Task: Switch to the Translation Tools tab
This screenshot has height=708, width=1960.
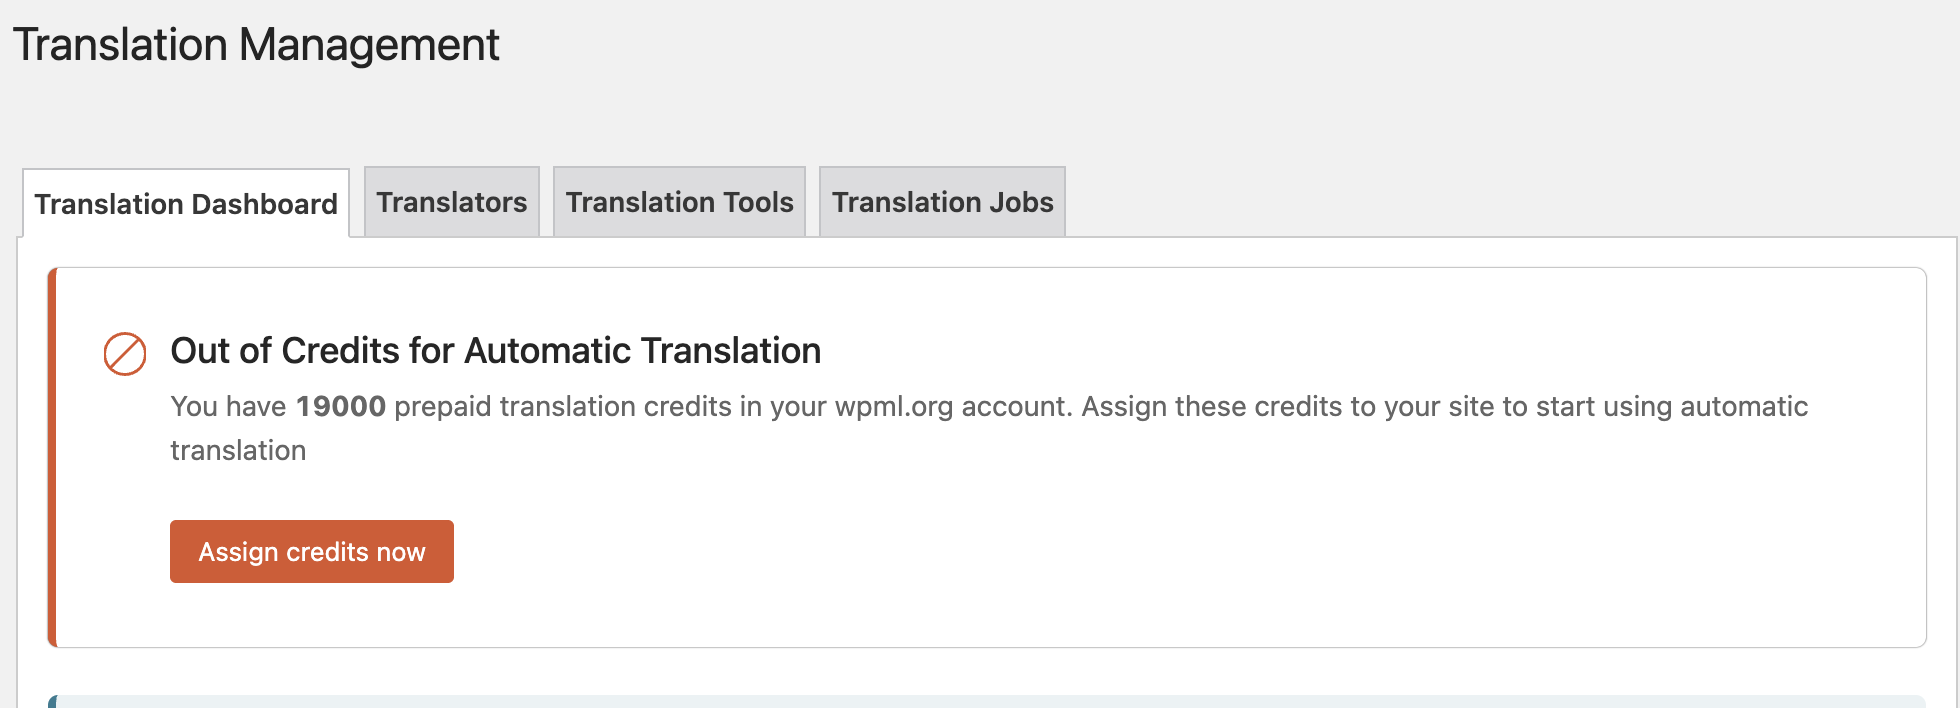Action: pos(679,202)
